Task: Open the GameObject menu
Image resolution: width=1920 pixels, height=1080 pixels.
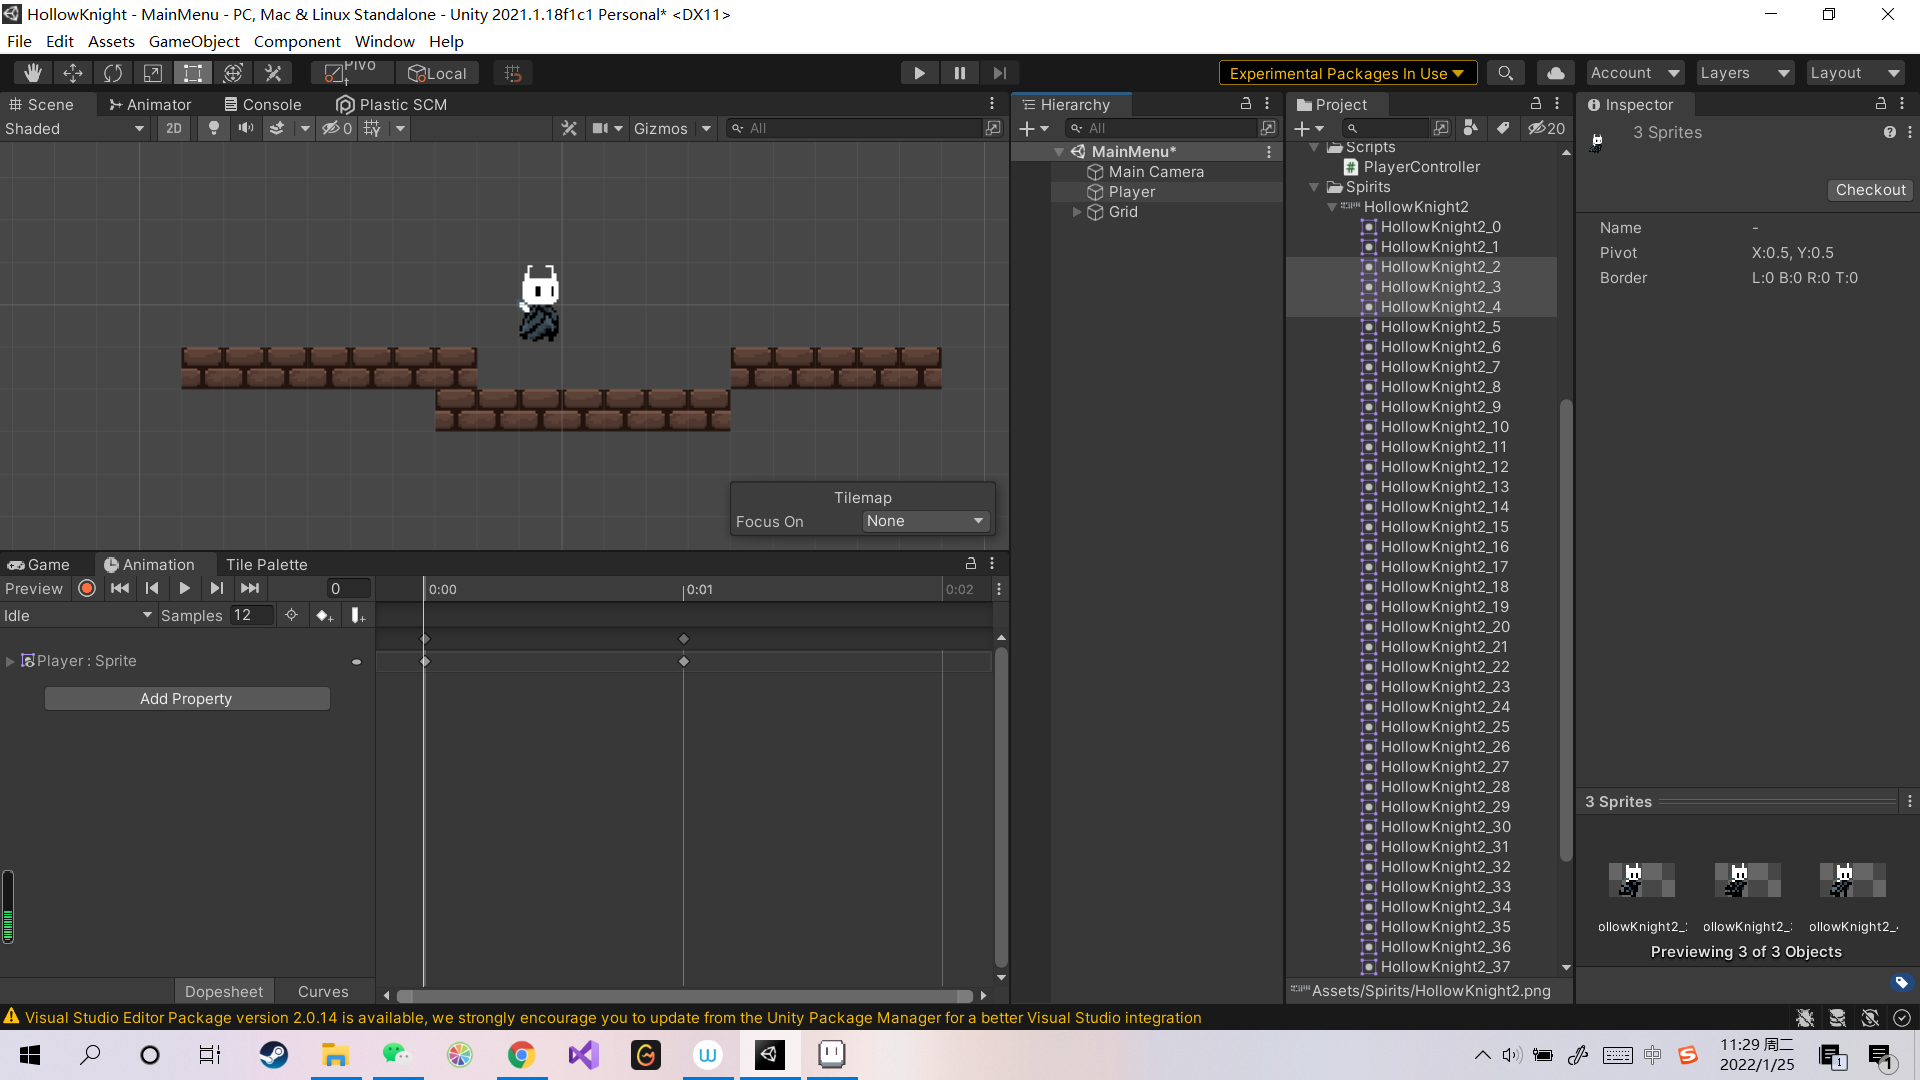Action: (x=194, y=41)
